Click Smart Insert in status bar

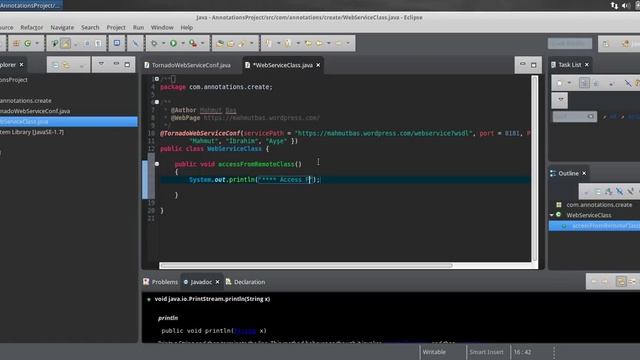[x=487, y=352]
